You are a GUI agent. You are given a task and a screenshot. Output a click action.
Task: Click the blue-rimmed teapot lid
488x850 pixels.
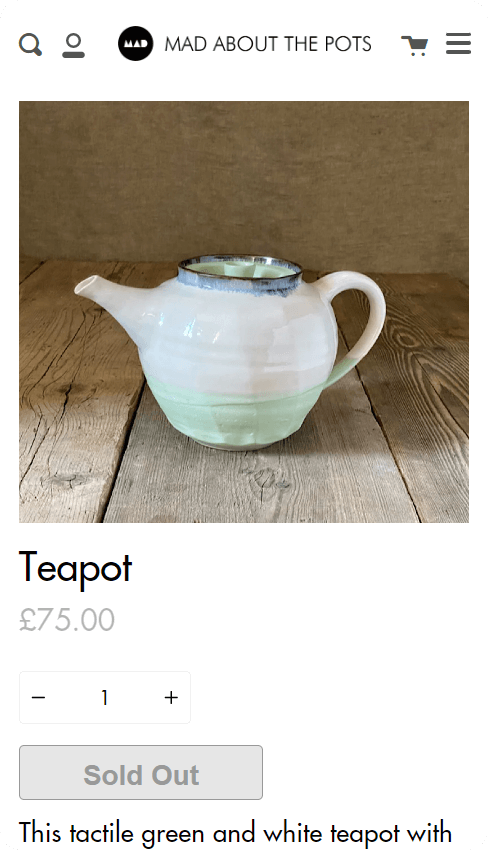click(240, 274)
